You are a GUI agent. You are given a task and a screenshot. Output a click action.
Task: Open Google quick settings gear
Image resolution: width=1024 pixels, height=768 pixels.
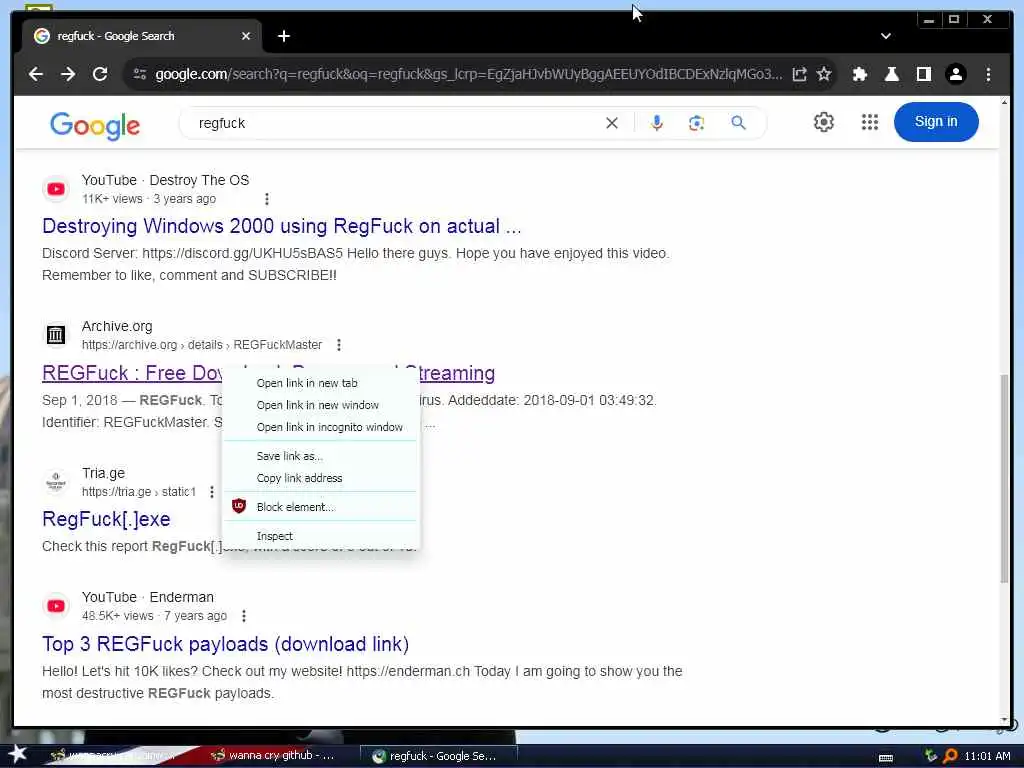click(824, 122)
